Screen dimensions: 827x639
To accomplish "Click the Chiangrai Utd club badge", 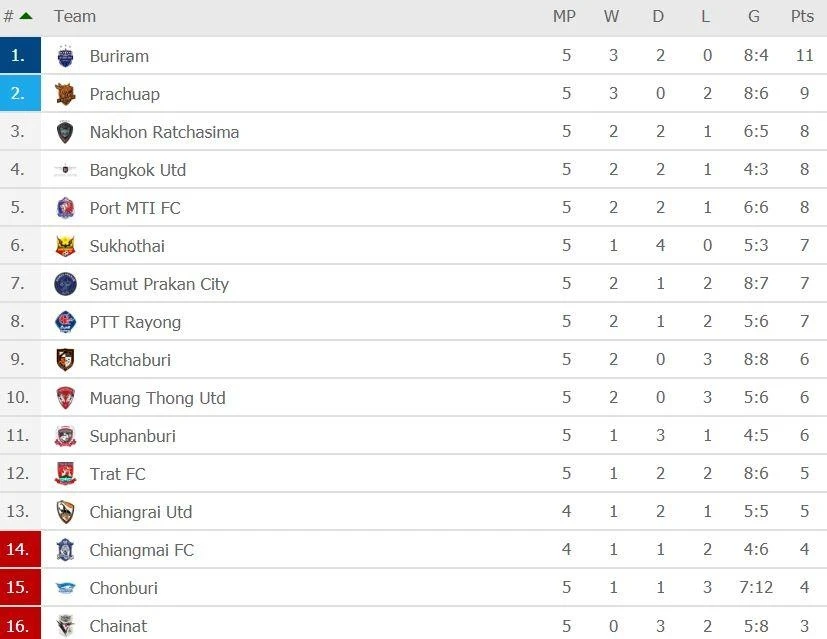I will (64, 512).
